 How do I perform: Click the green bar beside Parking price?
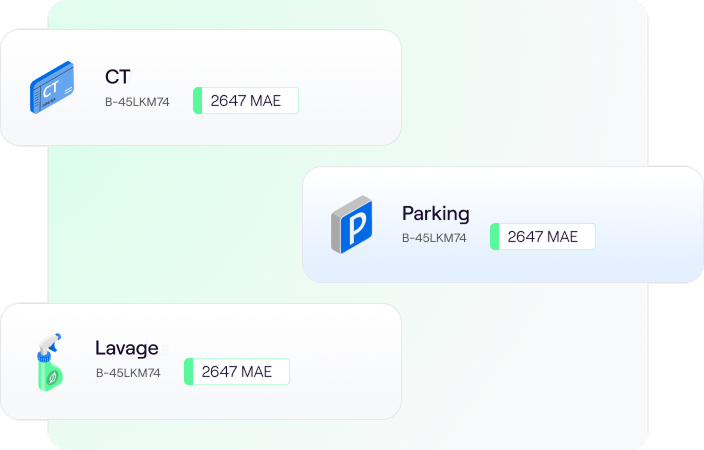pyautogui.click(x=495, y=237)
